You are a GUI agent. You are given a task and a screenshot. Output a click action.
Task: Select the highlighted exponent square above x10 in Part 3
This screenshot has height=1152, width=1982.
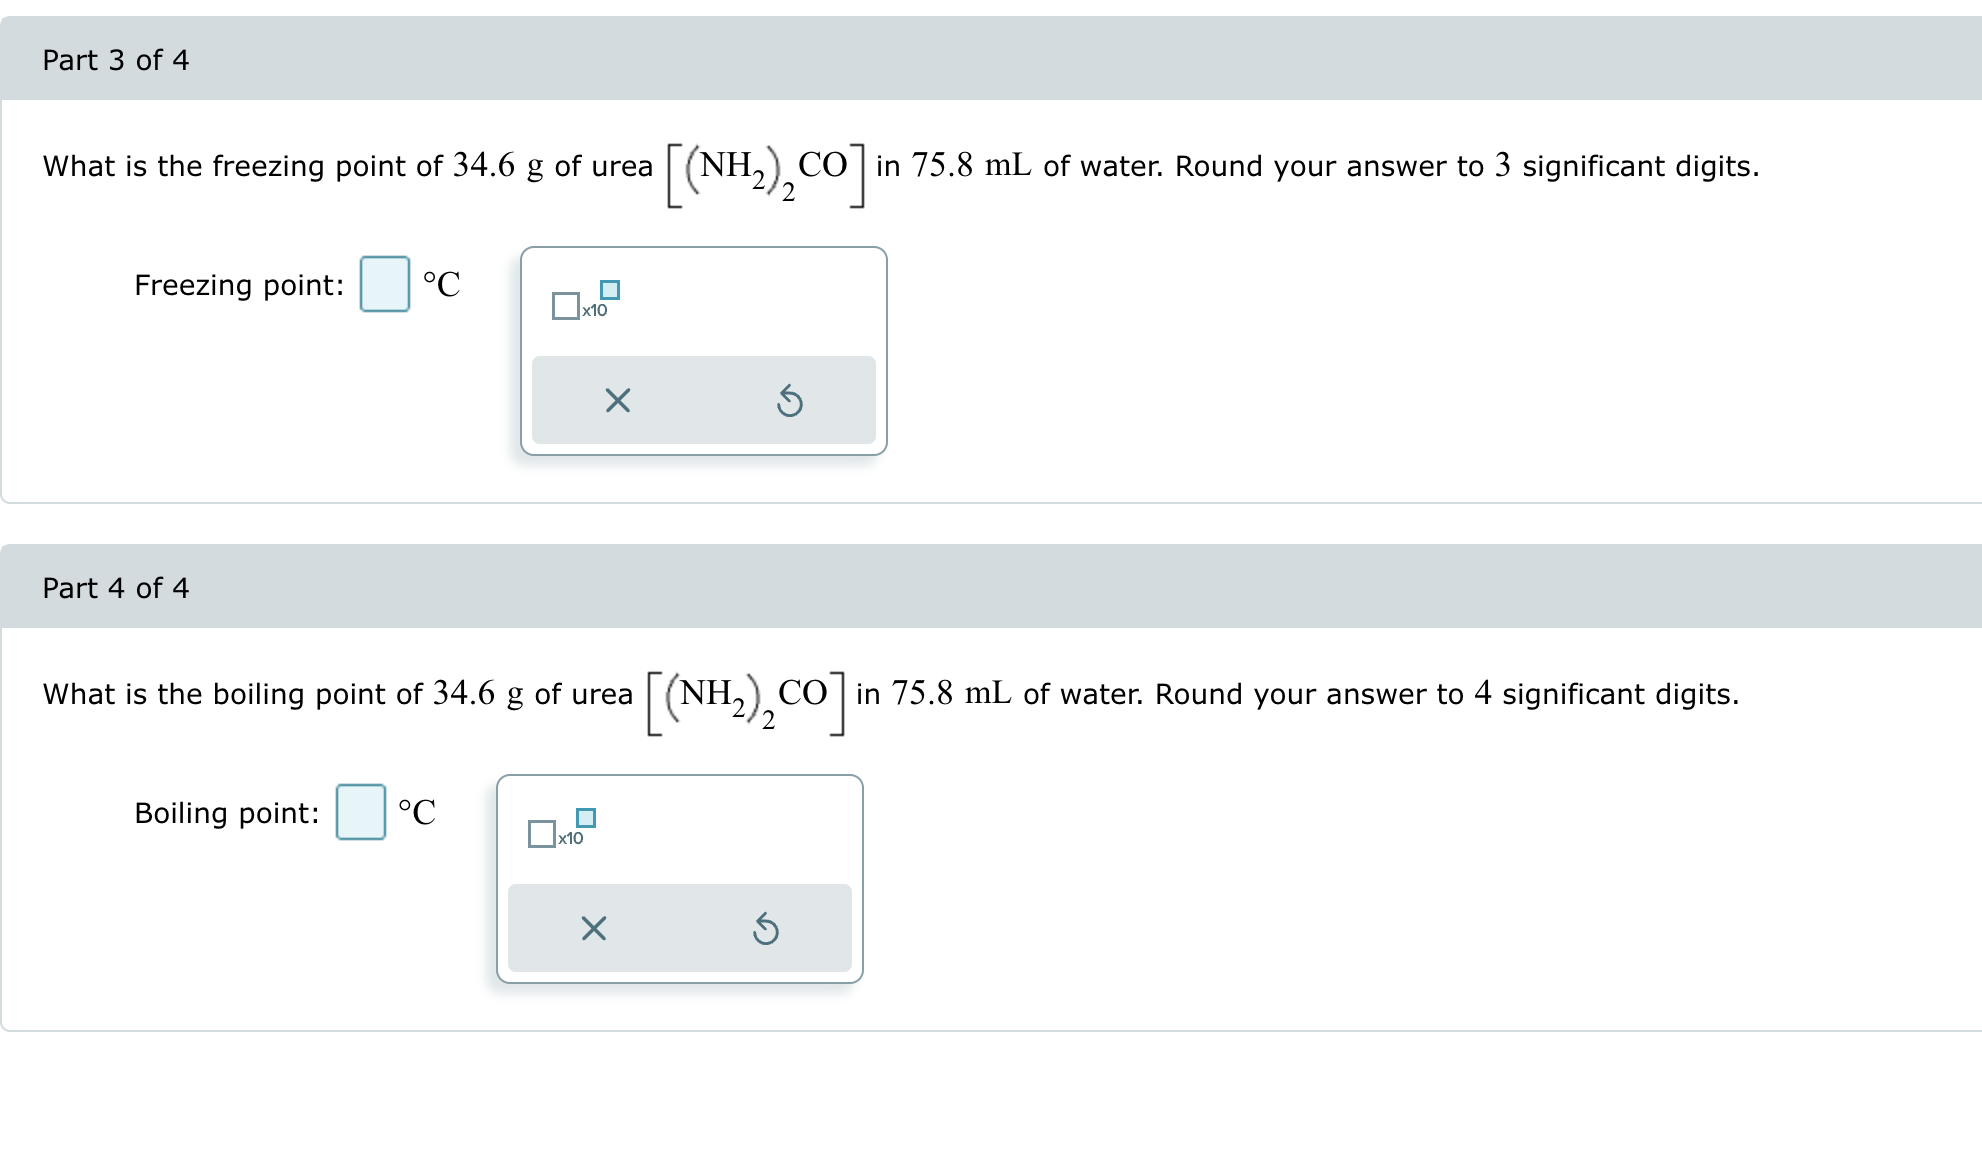pos(611,290)
